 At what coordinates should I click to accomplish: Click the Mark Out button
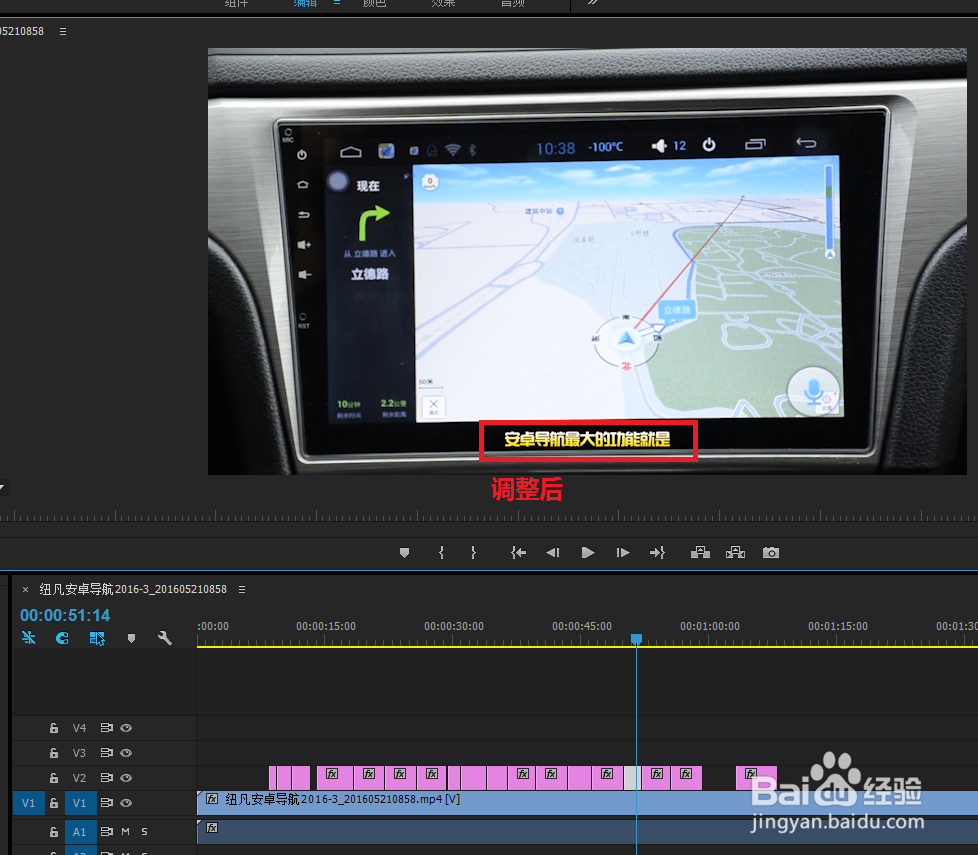473,553
